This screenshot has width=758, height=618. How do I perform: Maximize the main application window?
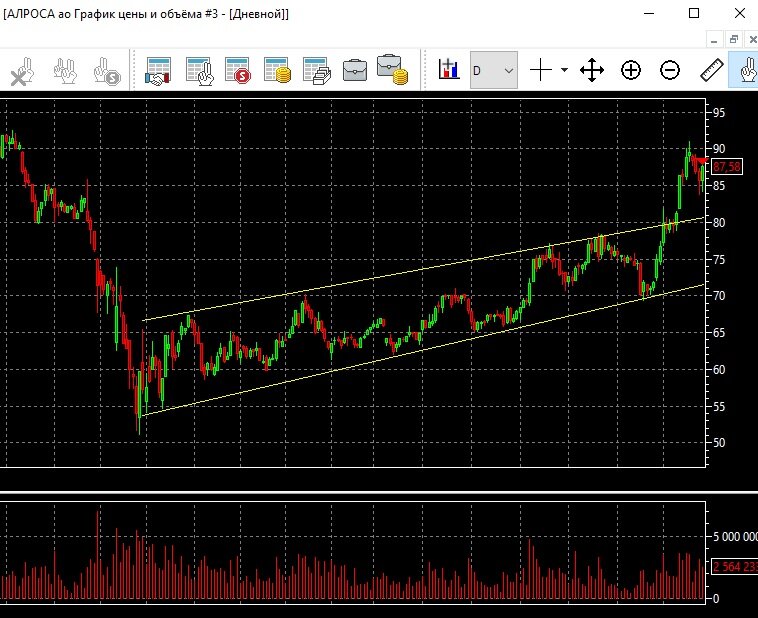[x=694, y=13]
